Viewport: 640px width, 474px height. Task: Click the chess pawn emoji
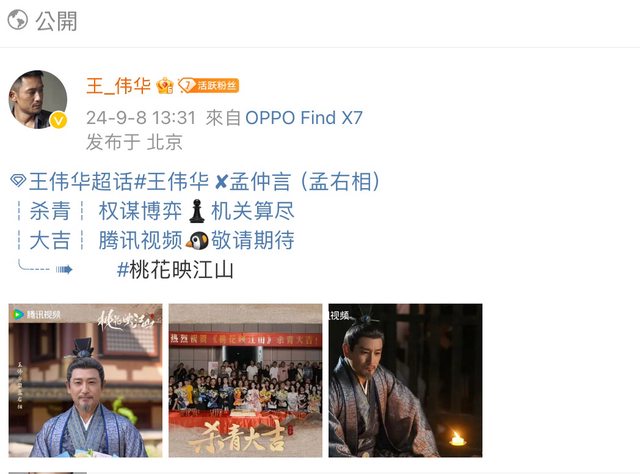coord(197,211)
